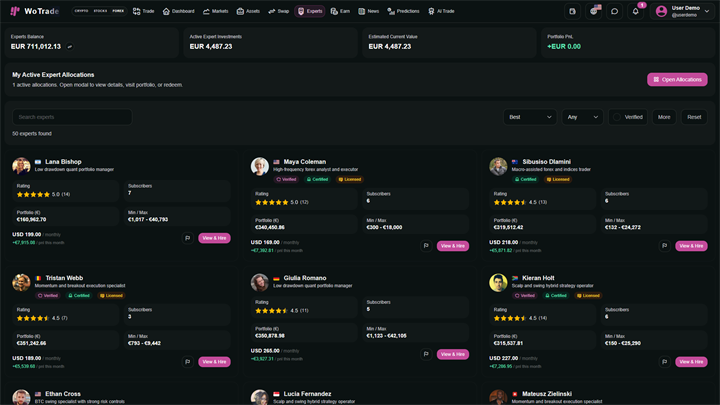Open the AI Trade menu item
This screenshot has width=720, height=405.
pos(441,11)
